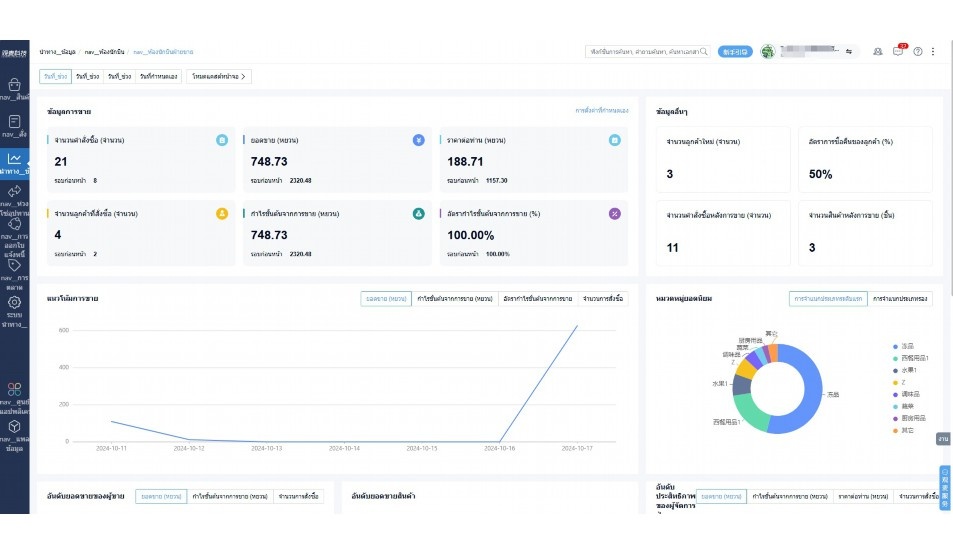Switch to the custom date tab วันที่กำหนดเอง
The image size is (953, 554).
[x=159, y=76]
